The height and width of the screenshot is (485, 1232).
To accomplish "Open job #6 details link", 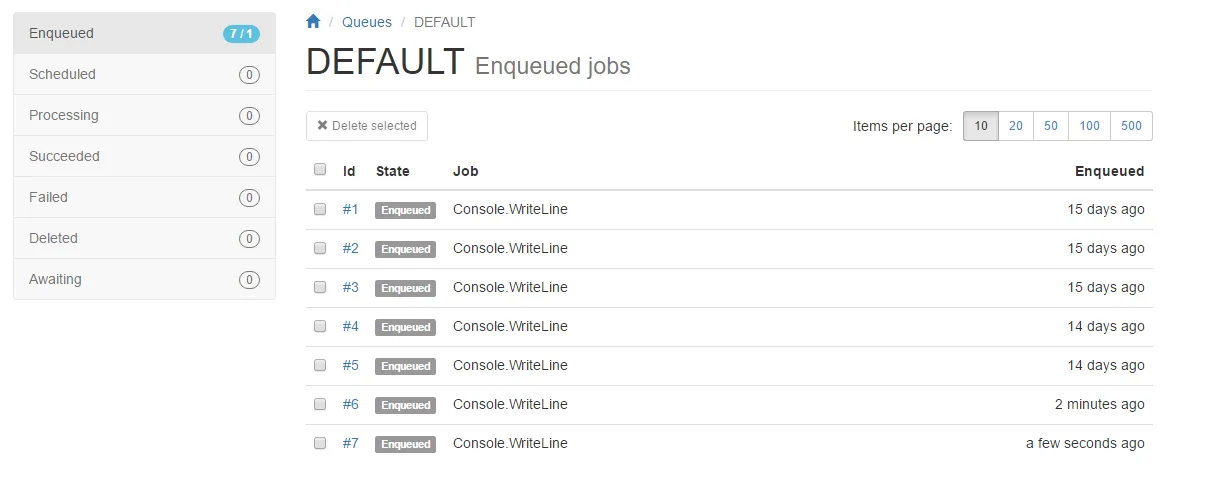I will pos(350,404).
